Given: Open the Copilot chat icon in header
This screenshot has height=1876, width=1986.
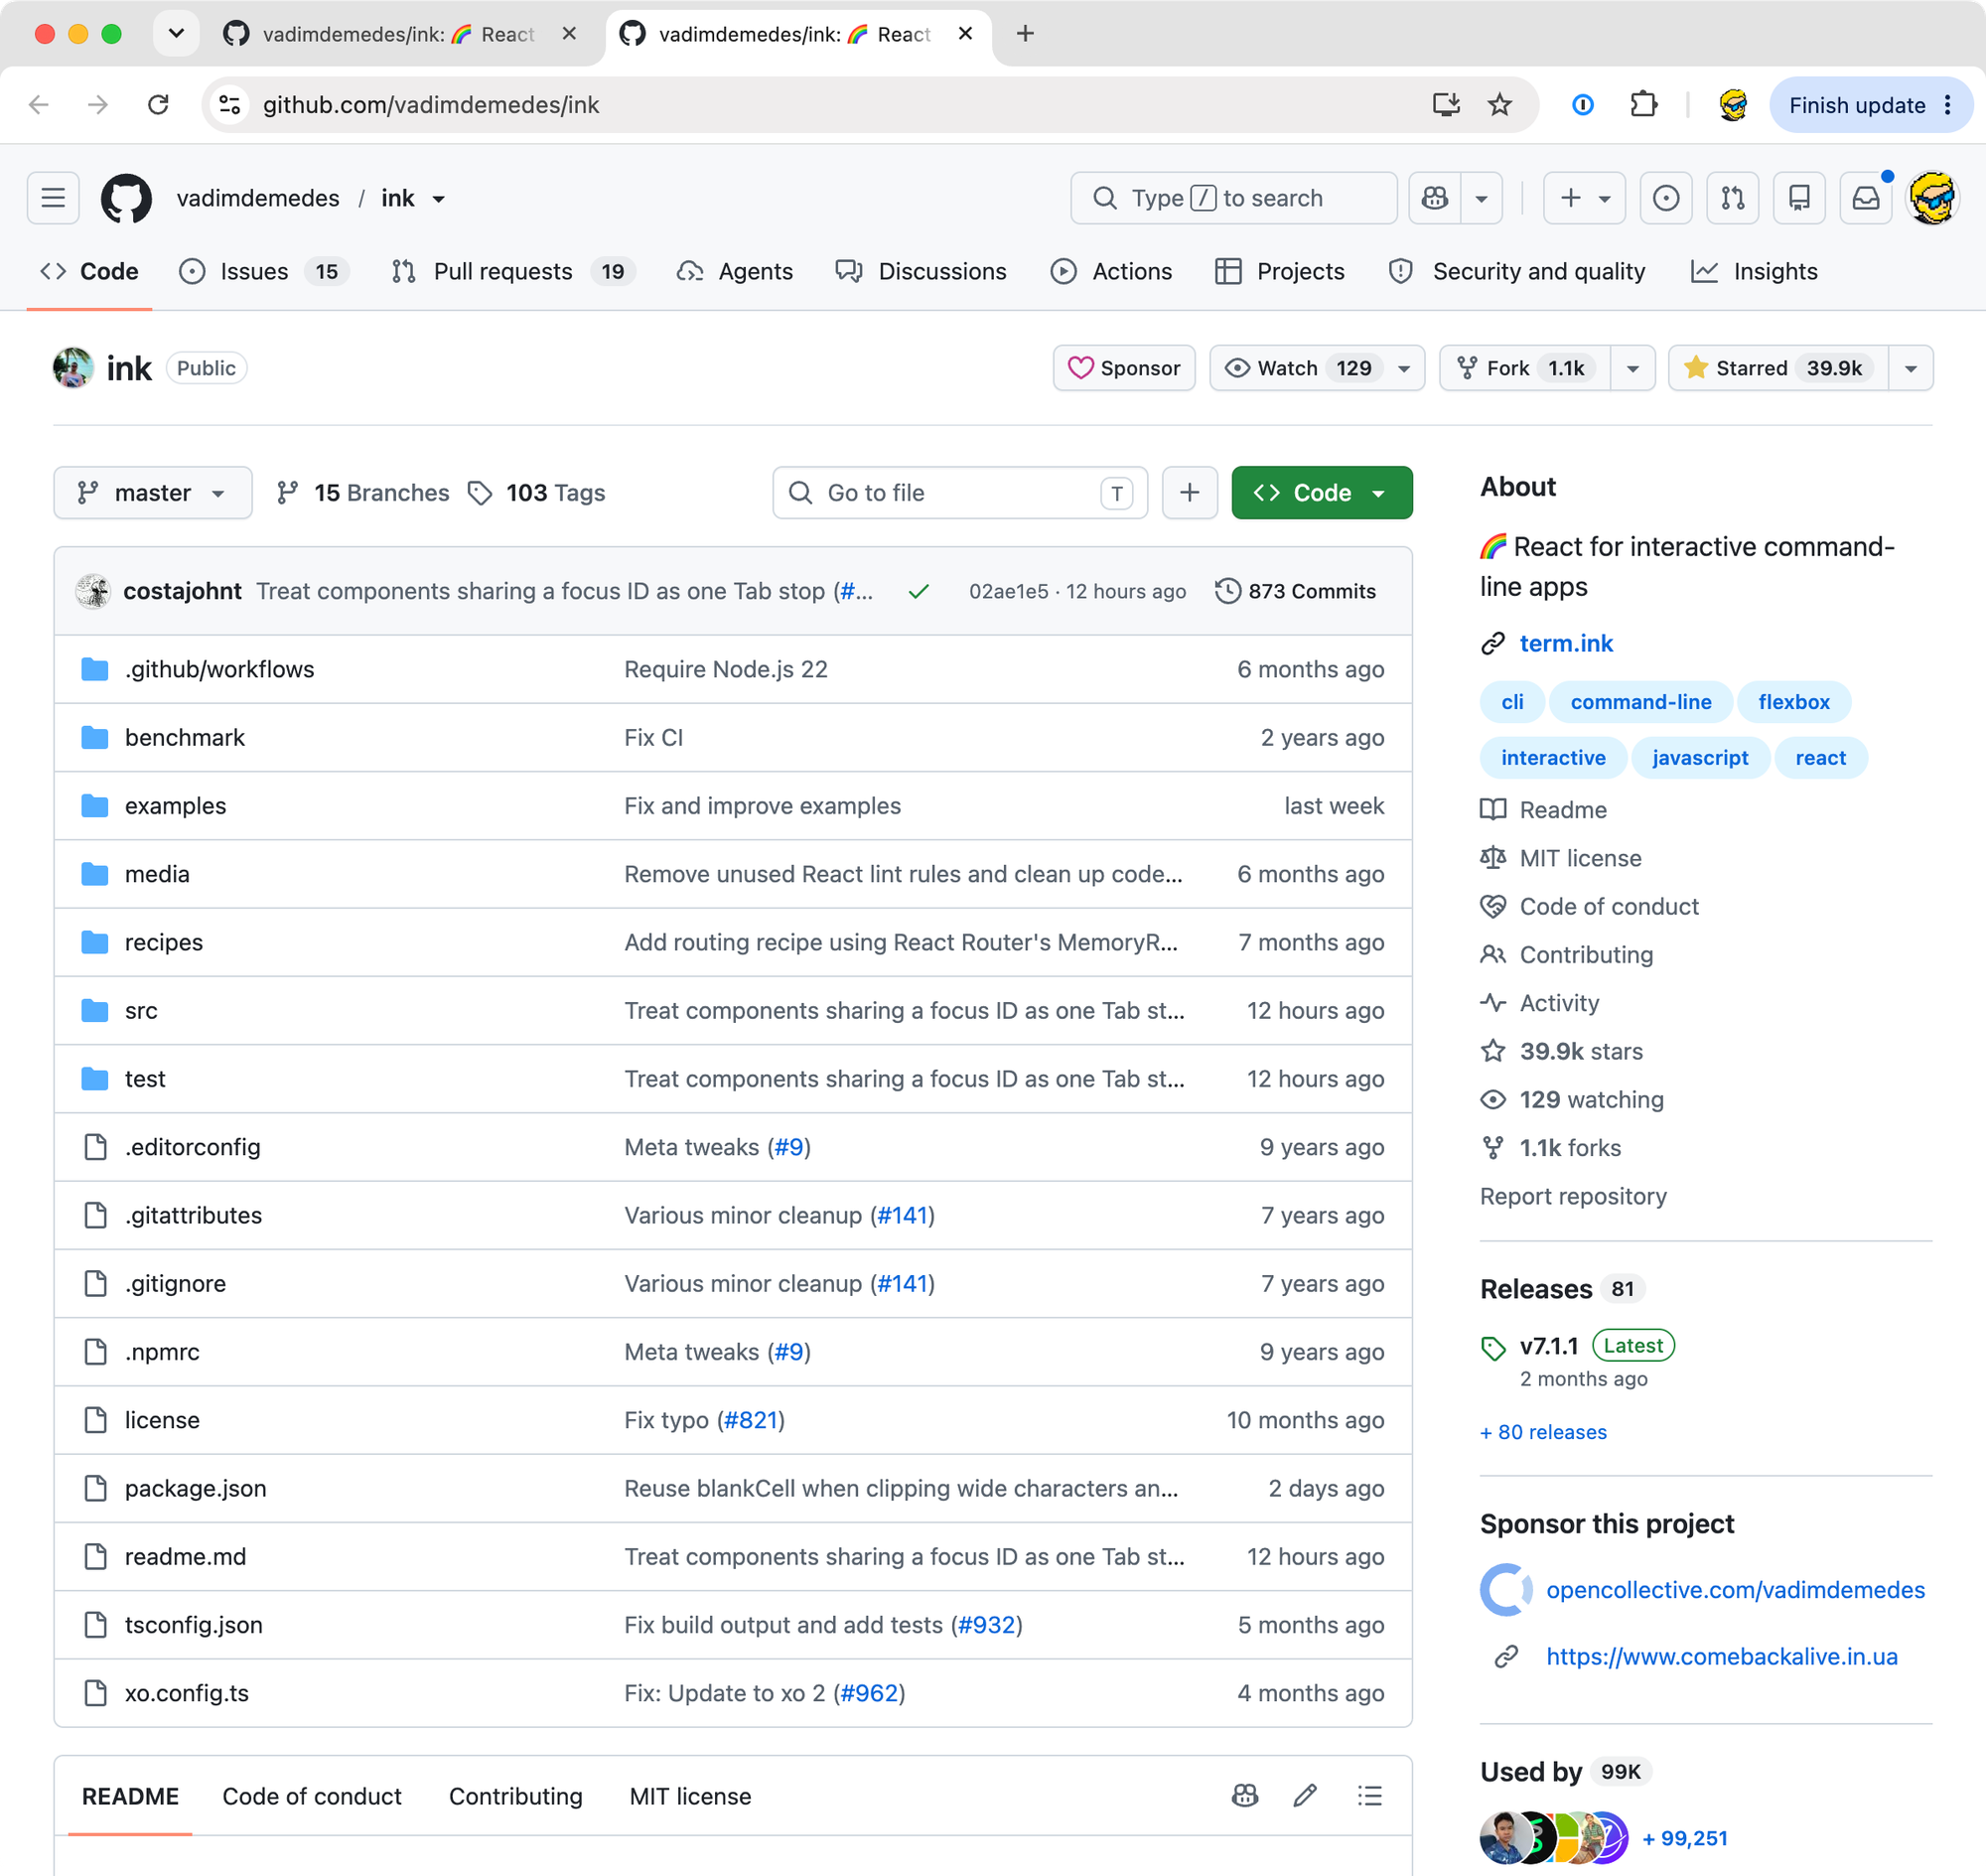Looking at the screenshot, I should pyautogui.click(x=1435, y=198).
